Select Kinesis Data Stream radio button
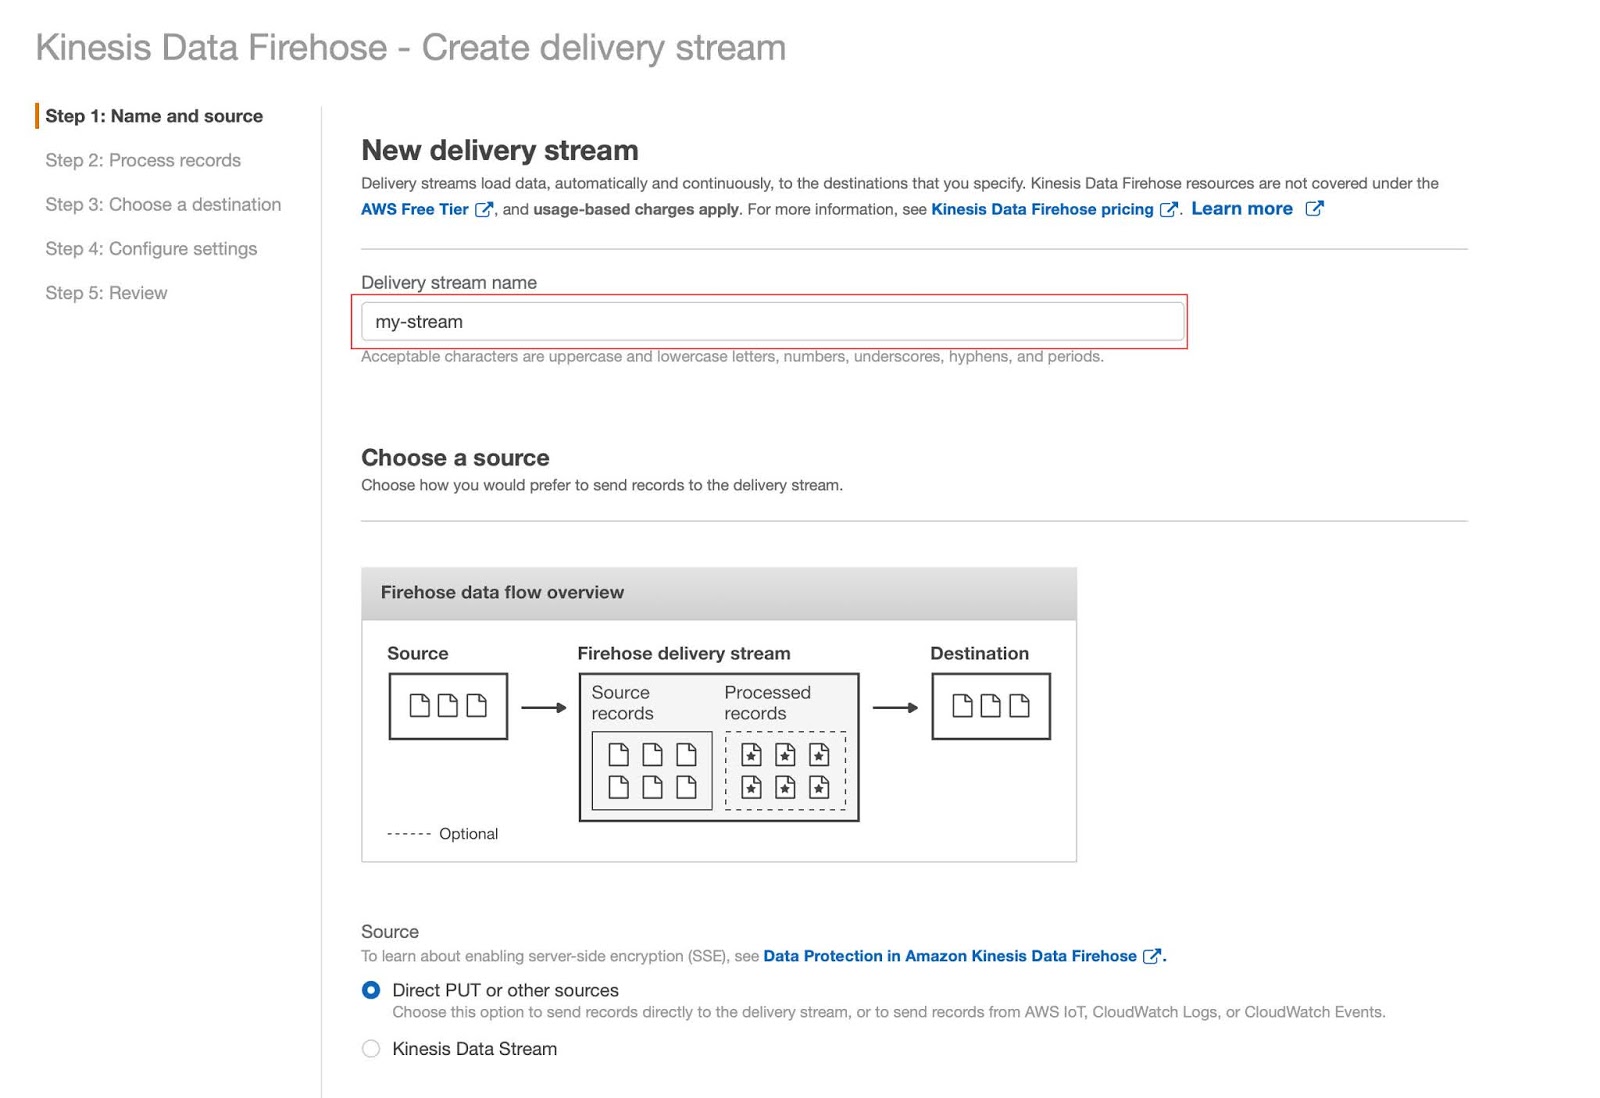Viewport: 1600px width, 1098px height. pos(371,1049)
